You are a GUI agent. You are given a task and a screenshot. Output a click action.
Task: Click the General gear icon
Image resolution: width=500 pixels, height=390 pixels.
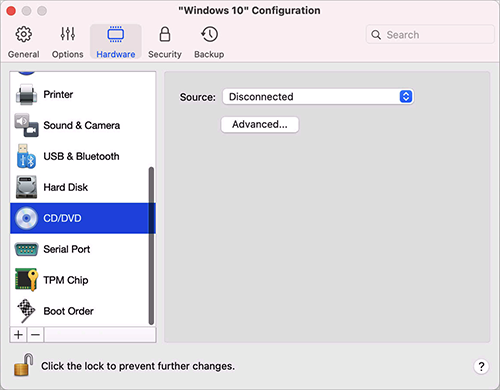24,34
